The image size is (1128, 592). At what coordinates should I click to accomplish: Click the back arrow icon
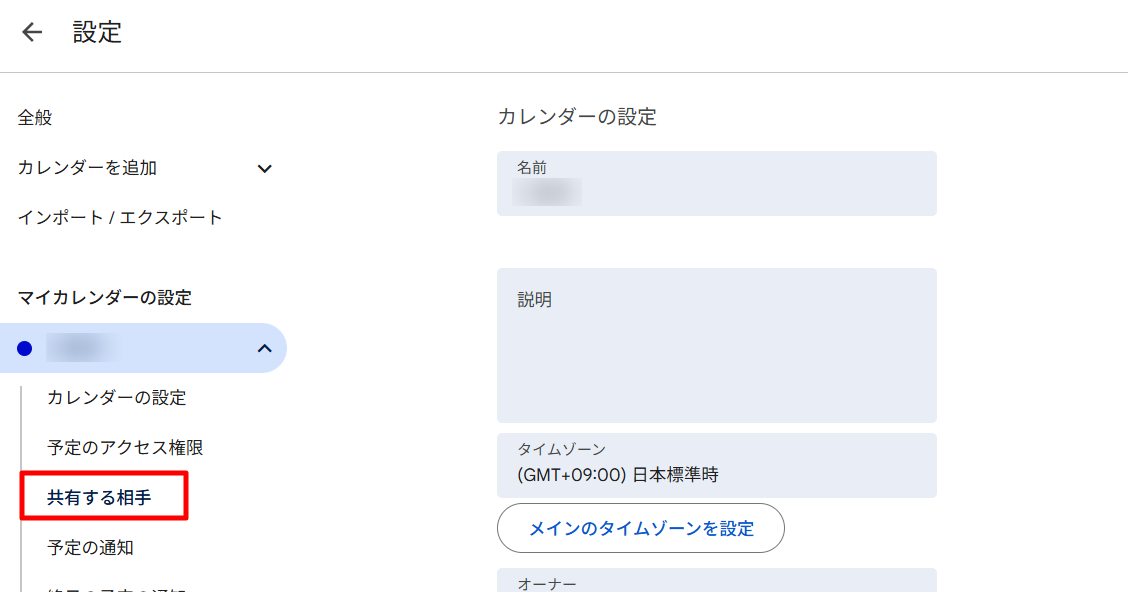click(32, 32)
